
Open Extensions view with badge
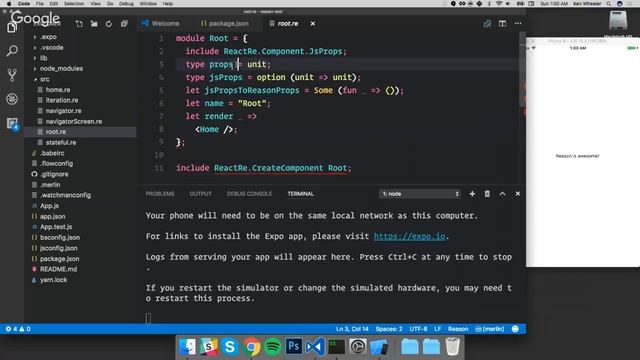pos(12,124)
